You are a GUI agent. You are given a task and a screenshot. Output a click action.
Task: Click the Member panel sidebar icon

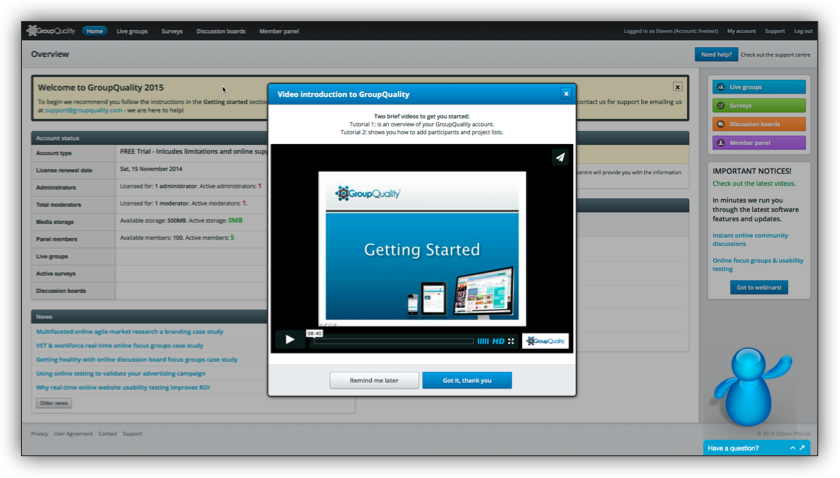point(721,143)
